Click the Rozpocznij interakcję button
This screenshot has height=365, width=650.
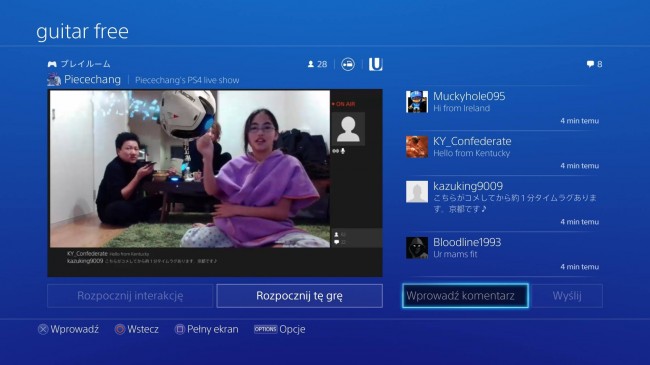(130, 296)
